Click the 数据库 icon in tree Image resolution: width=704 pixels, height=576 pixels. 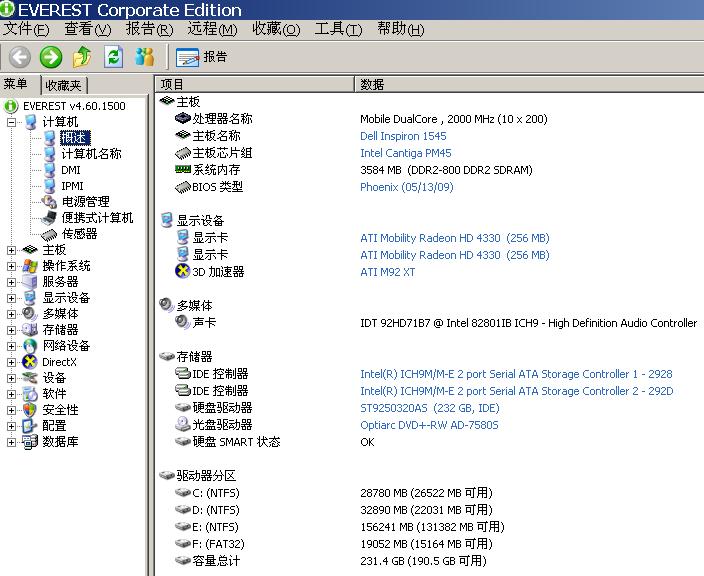[30, 442]
